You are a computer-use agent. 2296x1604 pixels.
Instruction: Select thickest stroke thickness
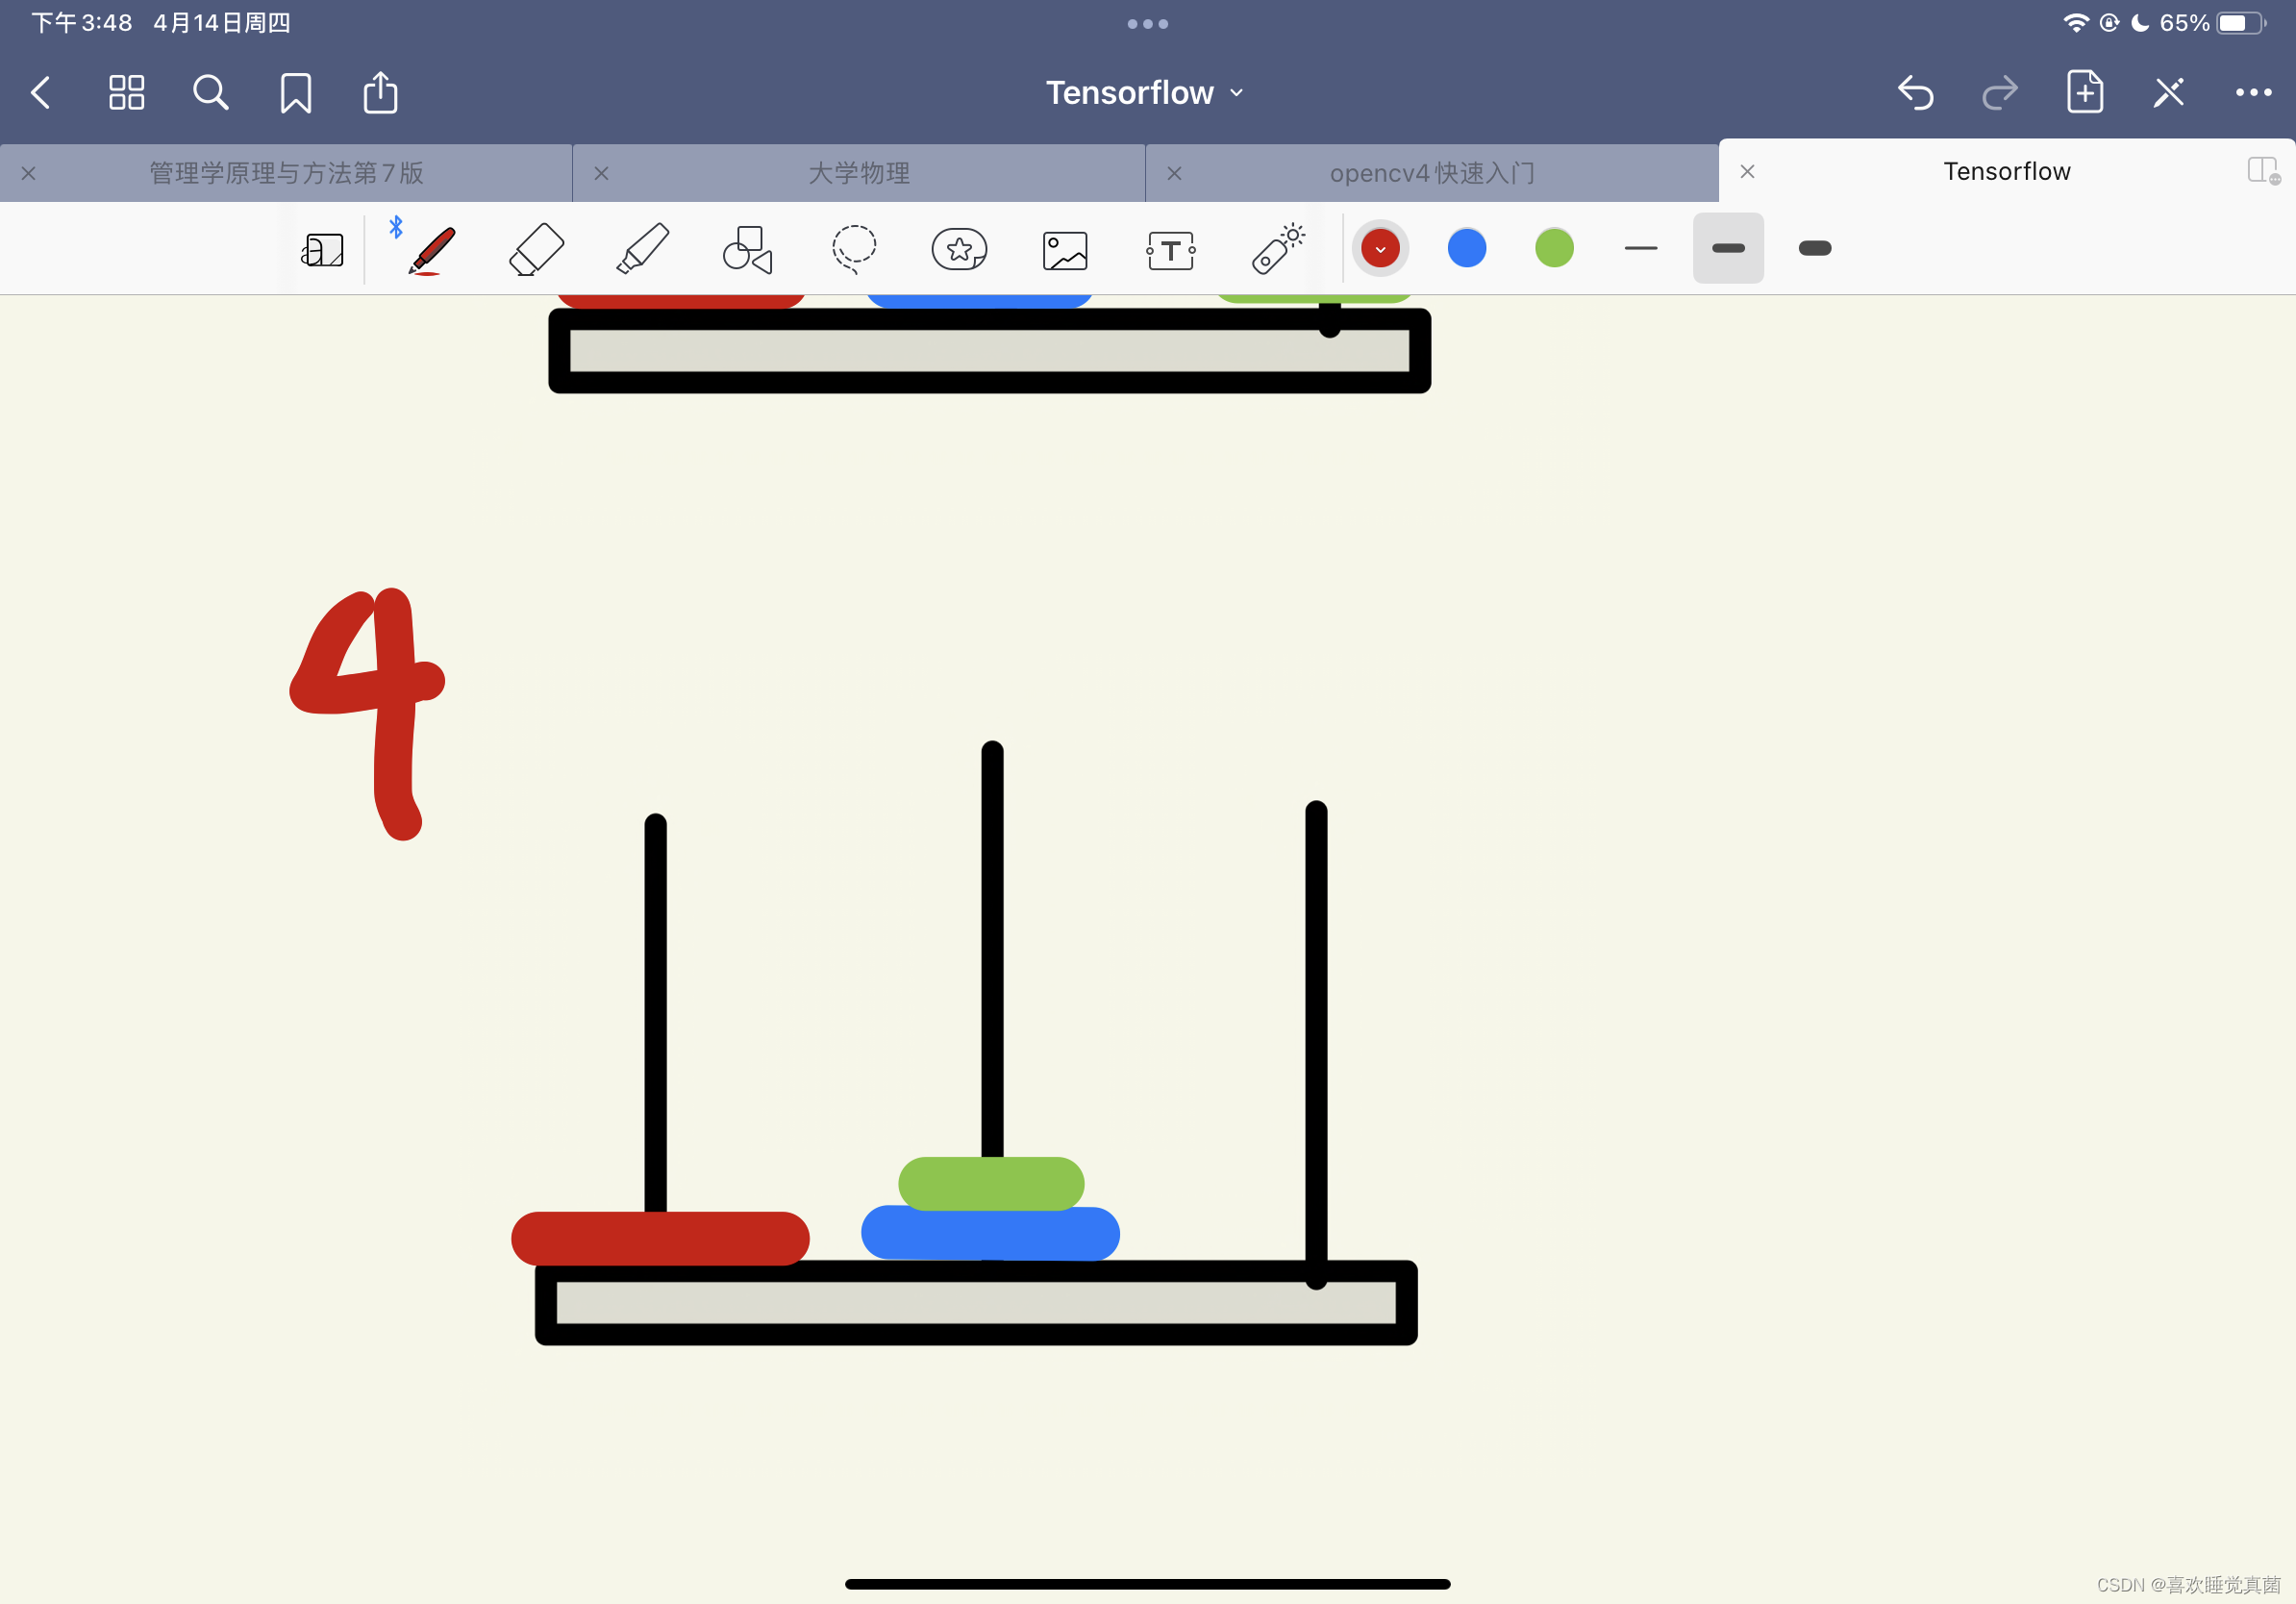tap(1814, 248)
